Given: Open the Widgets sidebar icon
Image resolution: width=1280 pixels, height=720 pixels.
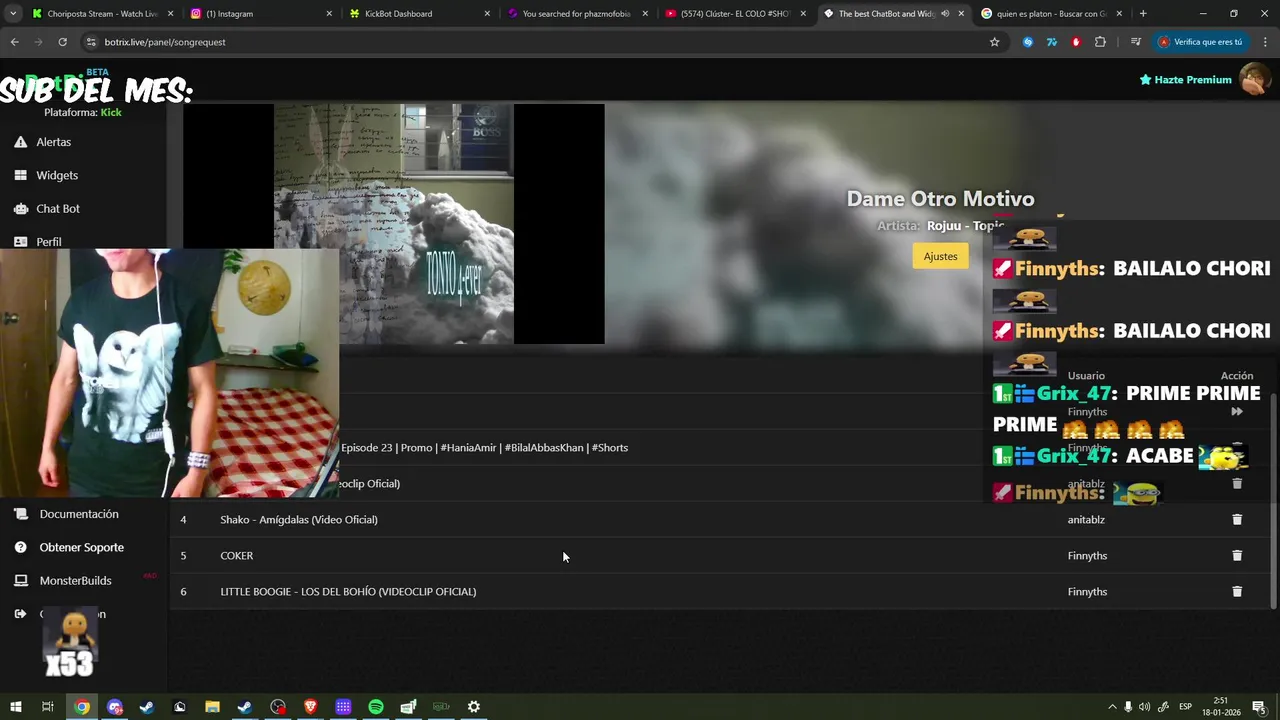Looking at the screenshot, I should coord(20,175).
